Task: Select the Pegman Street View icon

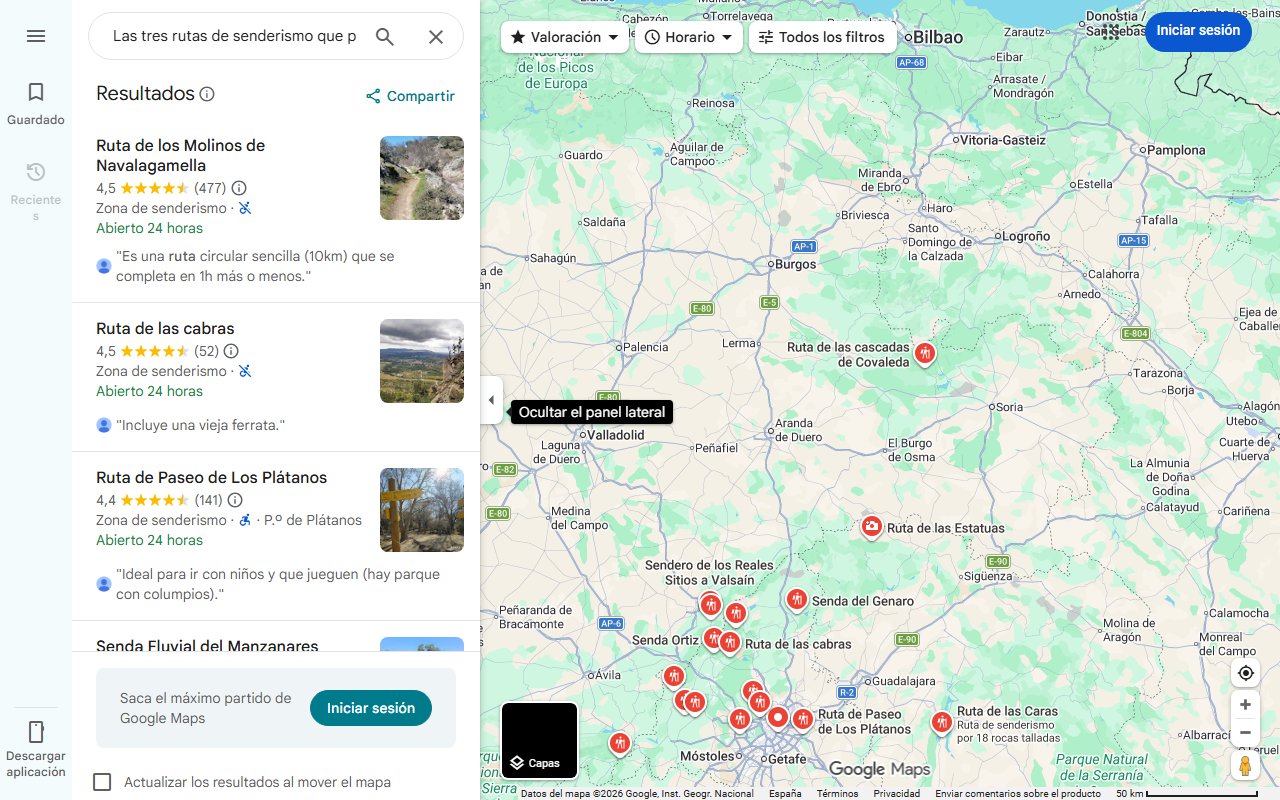Action: [1245, 765]
